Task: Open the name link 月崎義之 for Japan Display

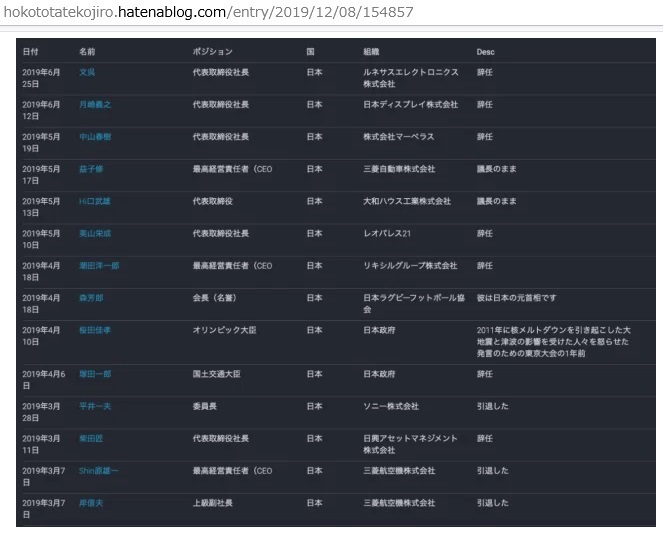Action: [x=95, y=104]
